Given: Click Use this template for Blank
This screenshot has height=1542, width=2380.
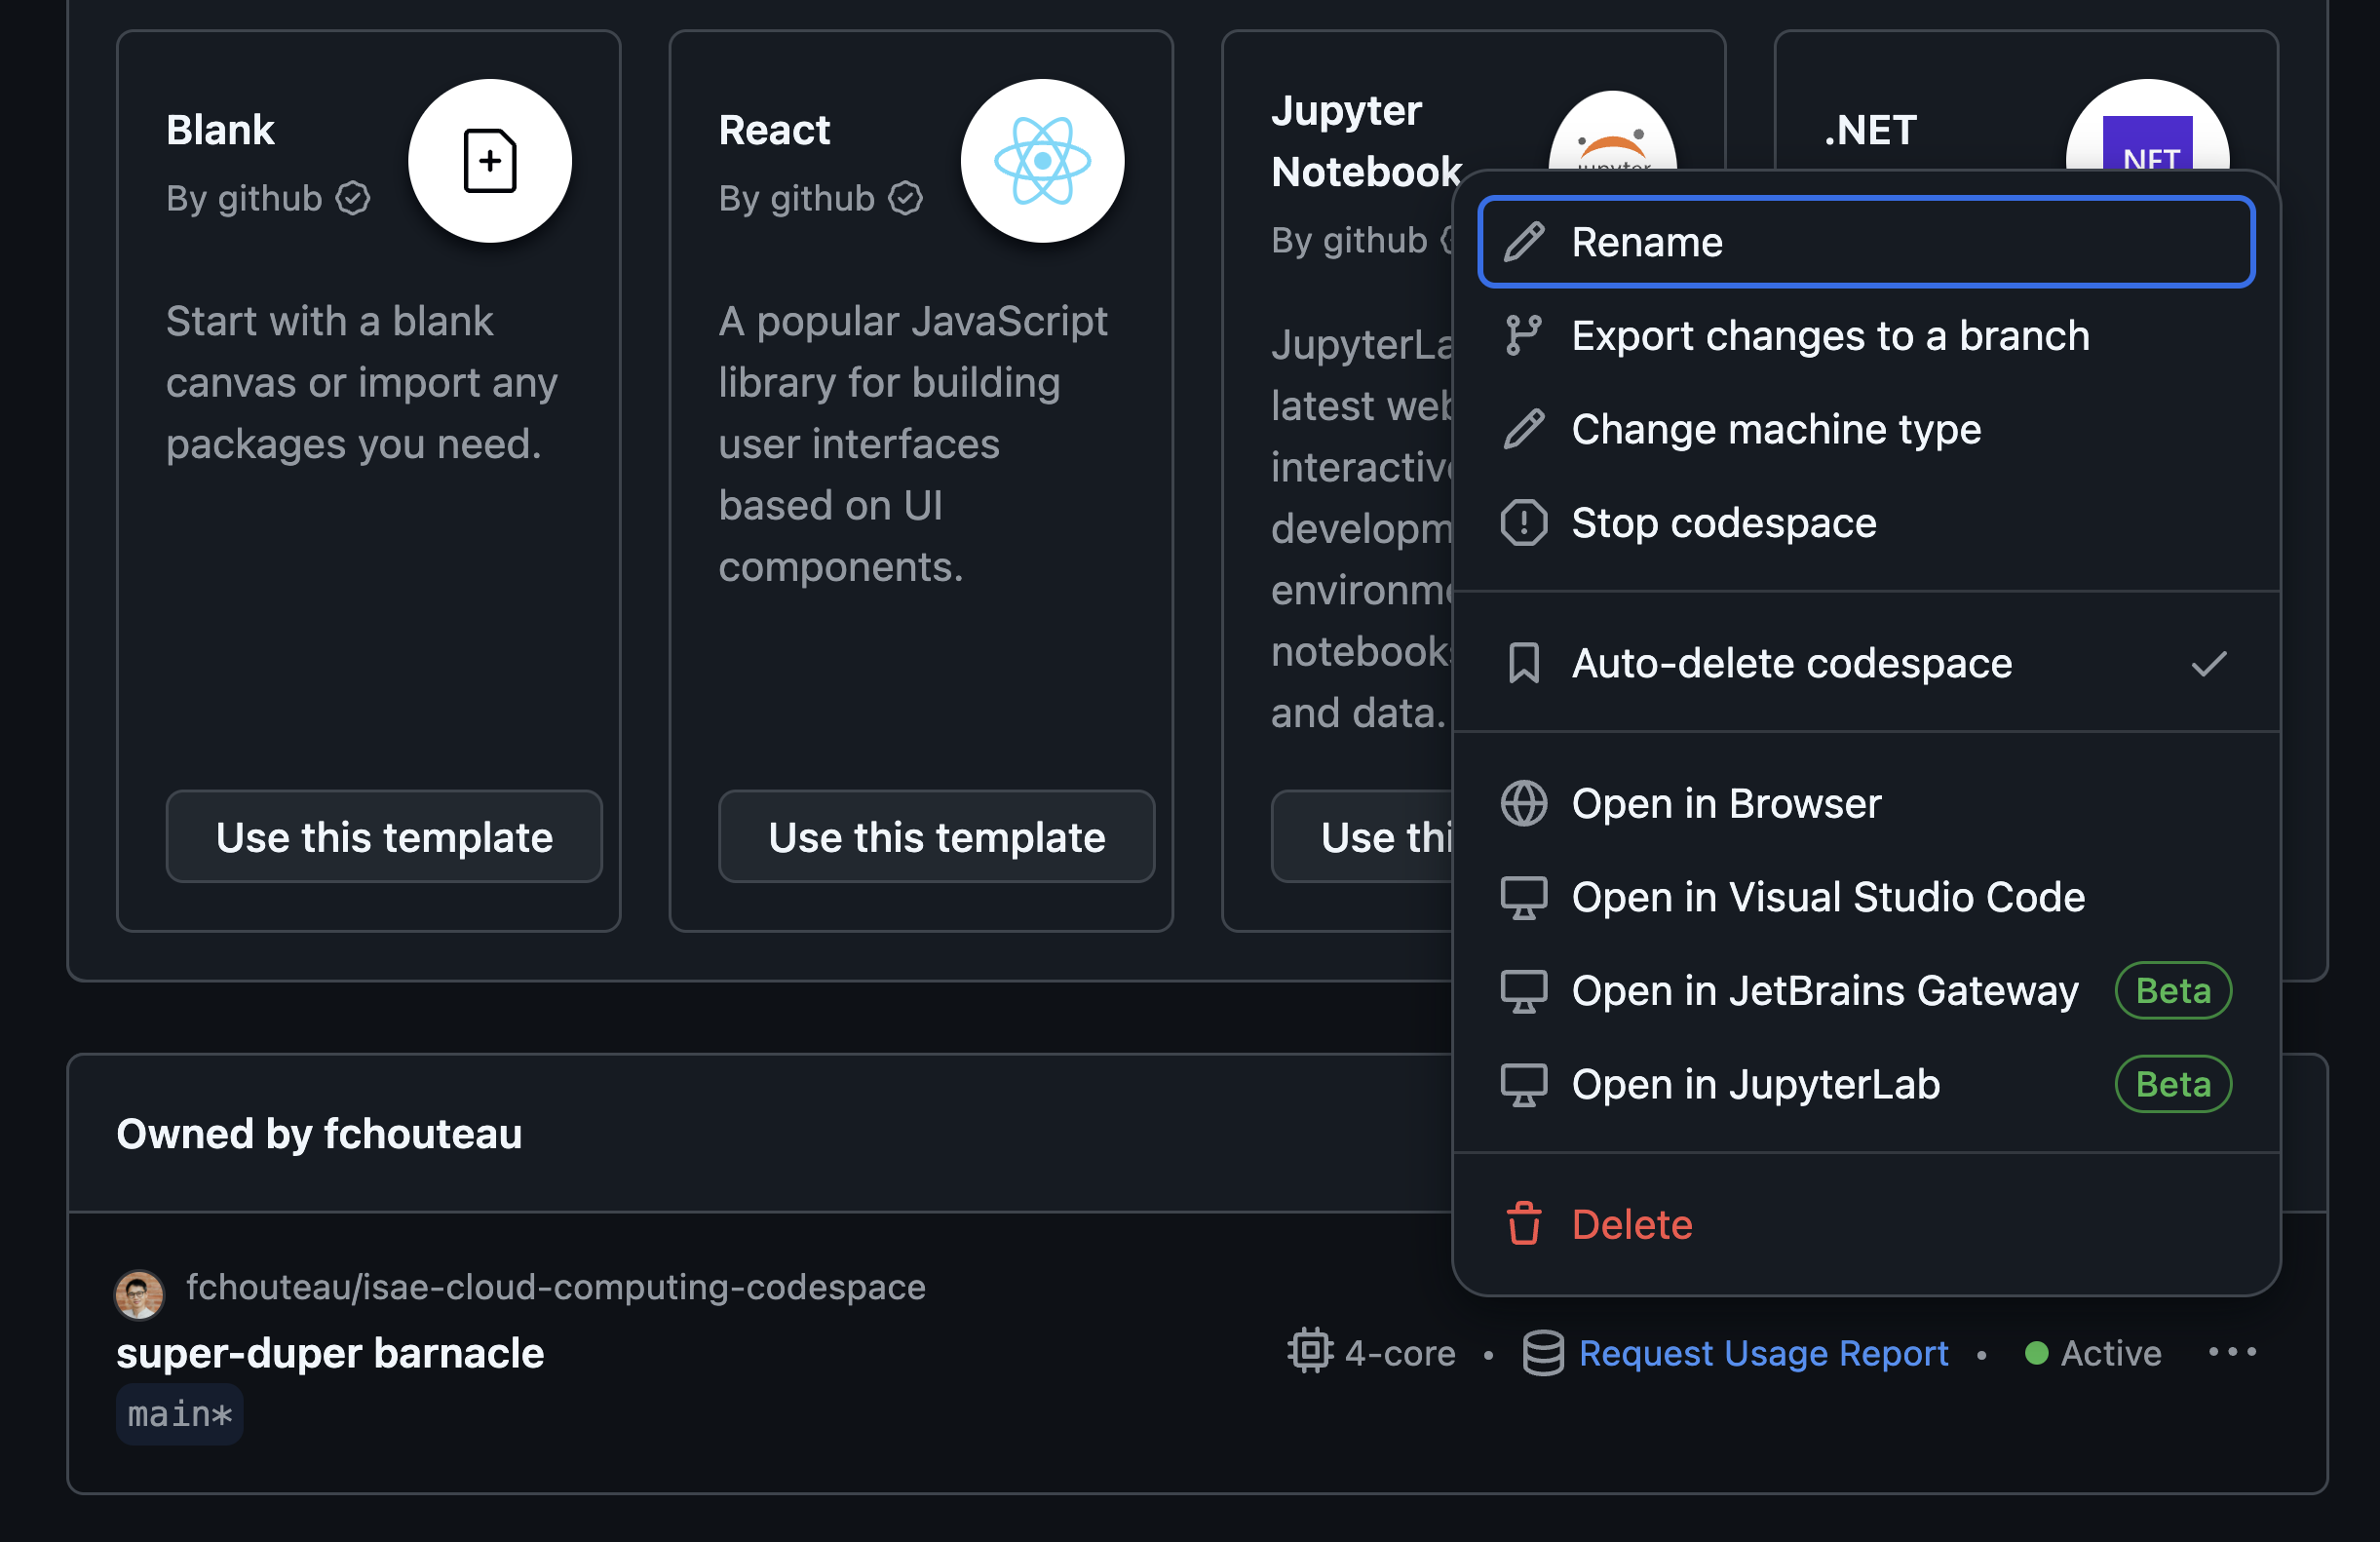Looking at the screenshot, I should click(383, 836).
